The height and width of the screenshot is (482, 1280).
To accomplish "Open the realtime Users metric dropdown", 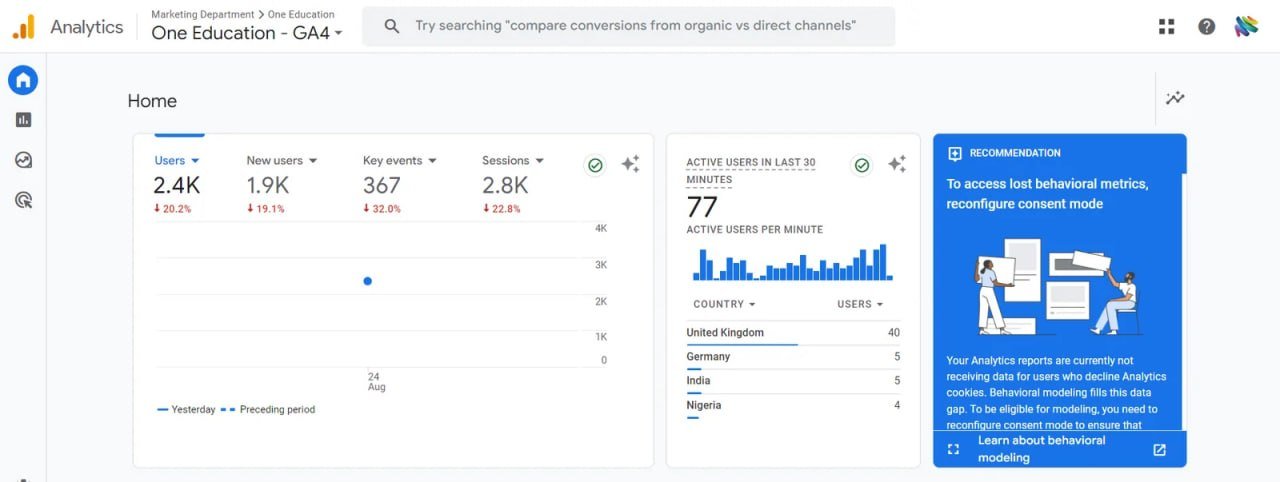I will [x=861, y=304].
